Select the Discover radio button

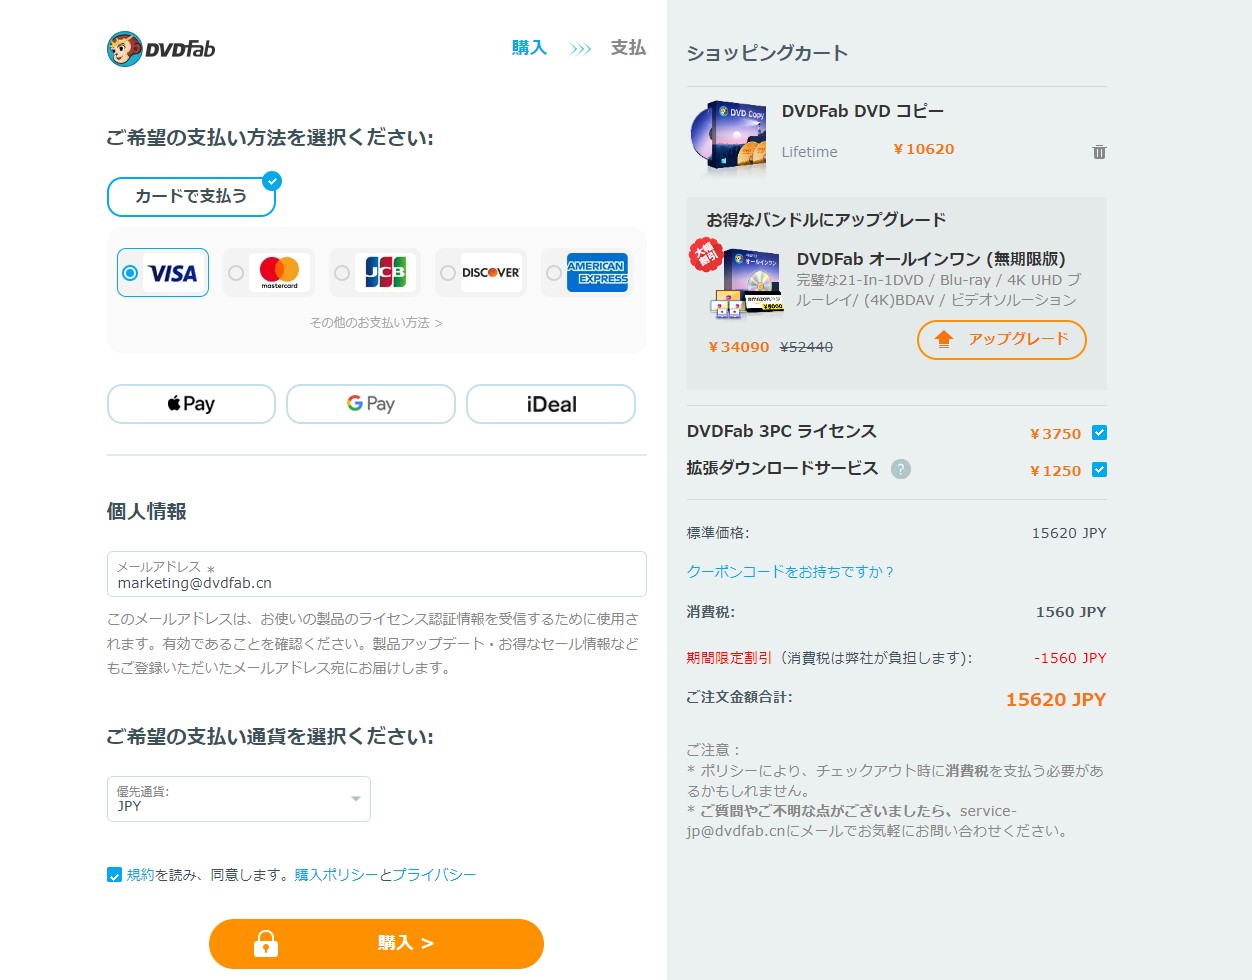click(448, 273)
